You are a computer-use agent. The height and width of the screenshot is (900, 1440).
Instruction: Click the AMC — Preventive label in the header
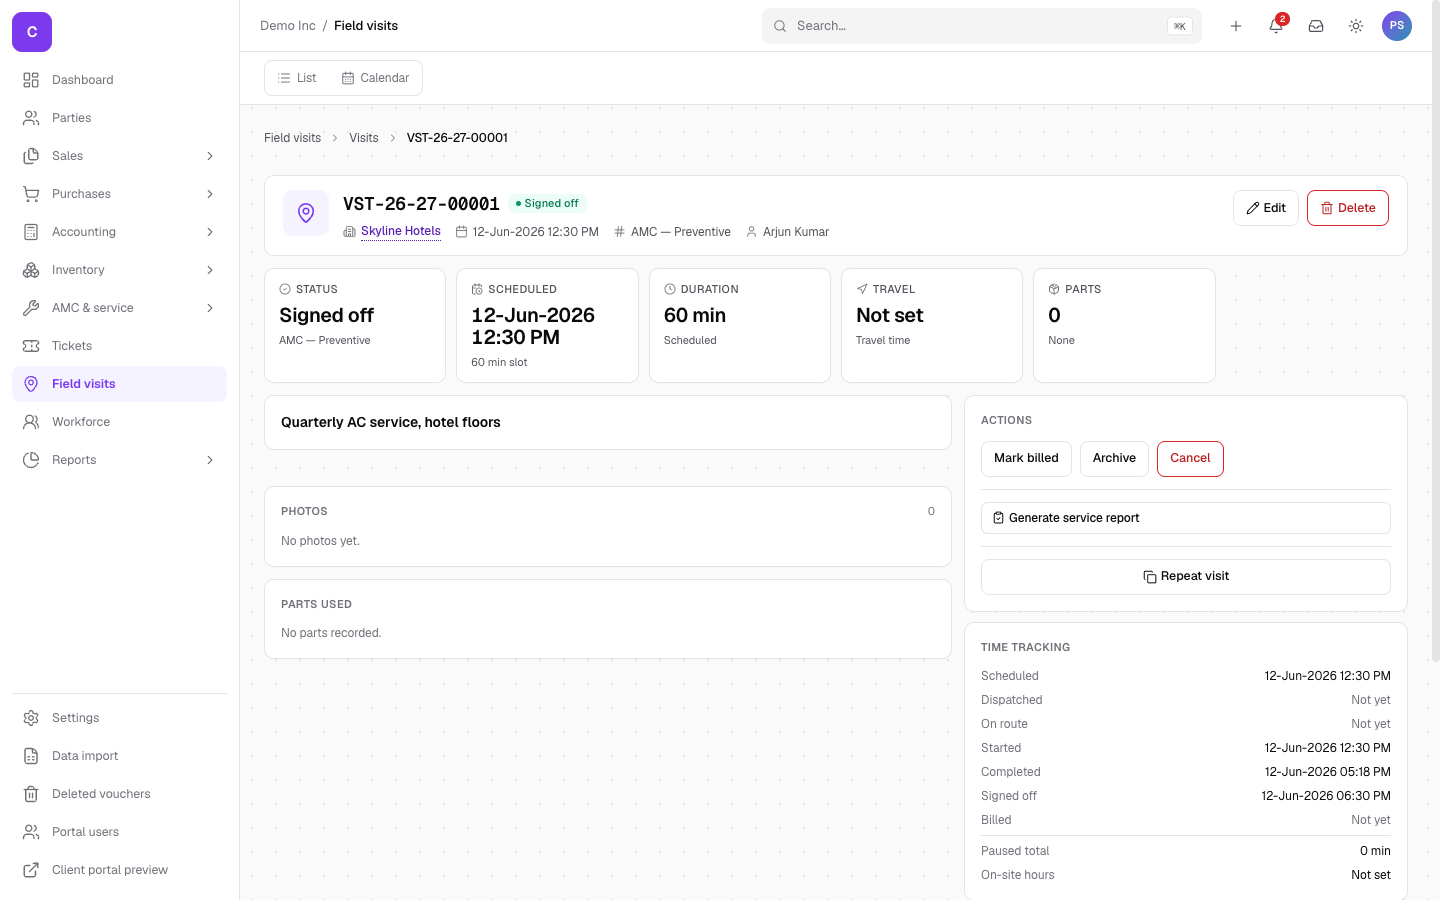click(681, 232)
